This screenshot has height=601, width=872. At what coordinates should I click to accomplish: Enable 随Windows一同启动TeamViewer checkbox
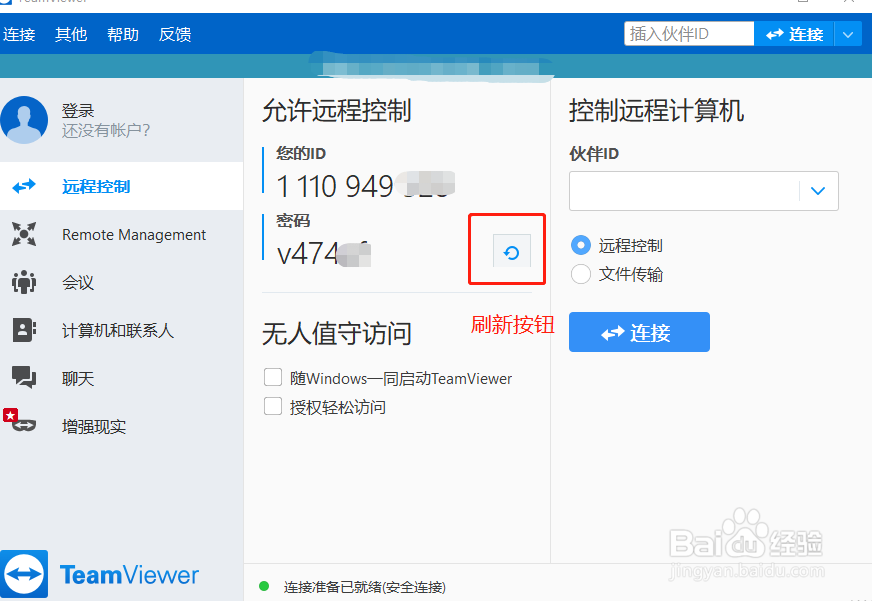click(272, 378)
